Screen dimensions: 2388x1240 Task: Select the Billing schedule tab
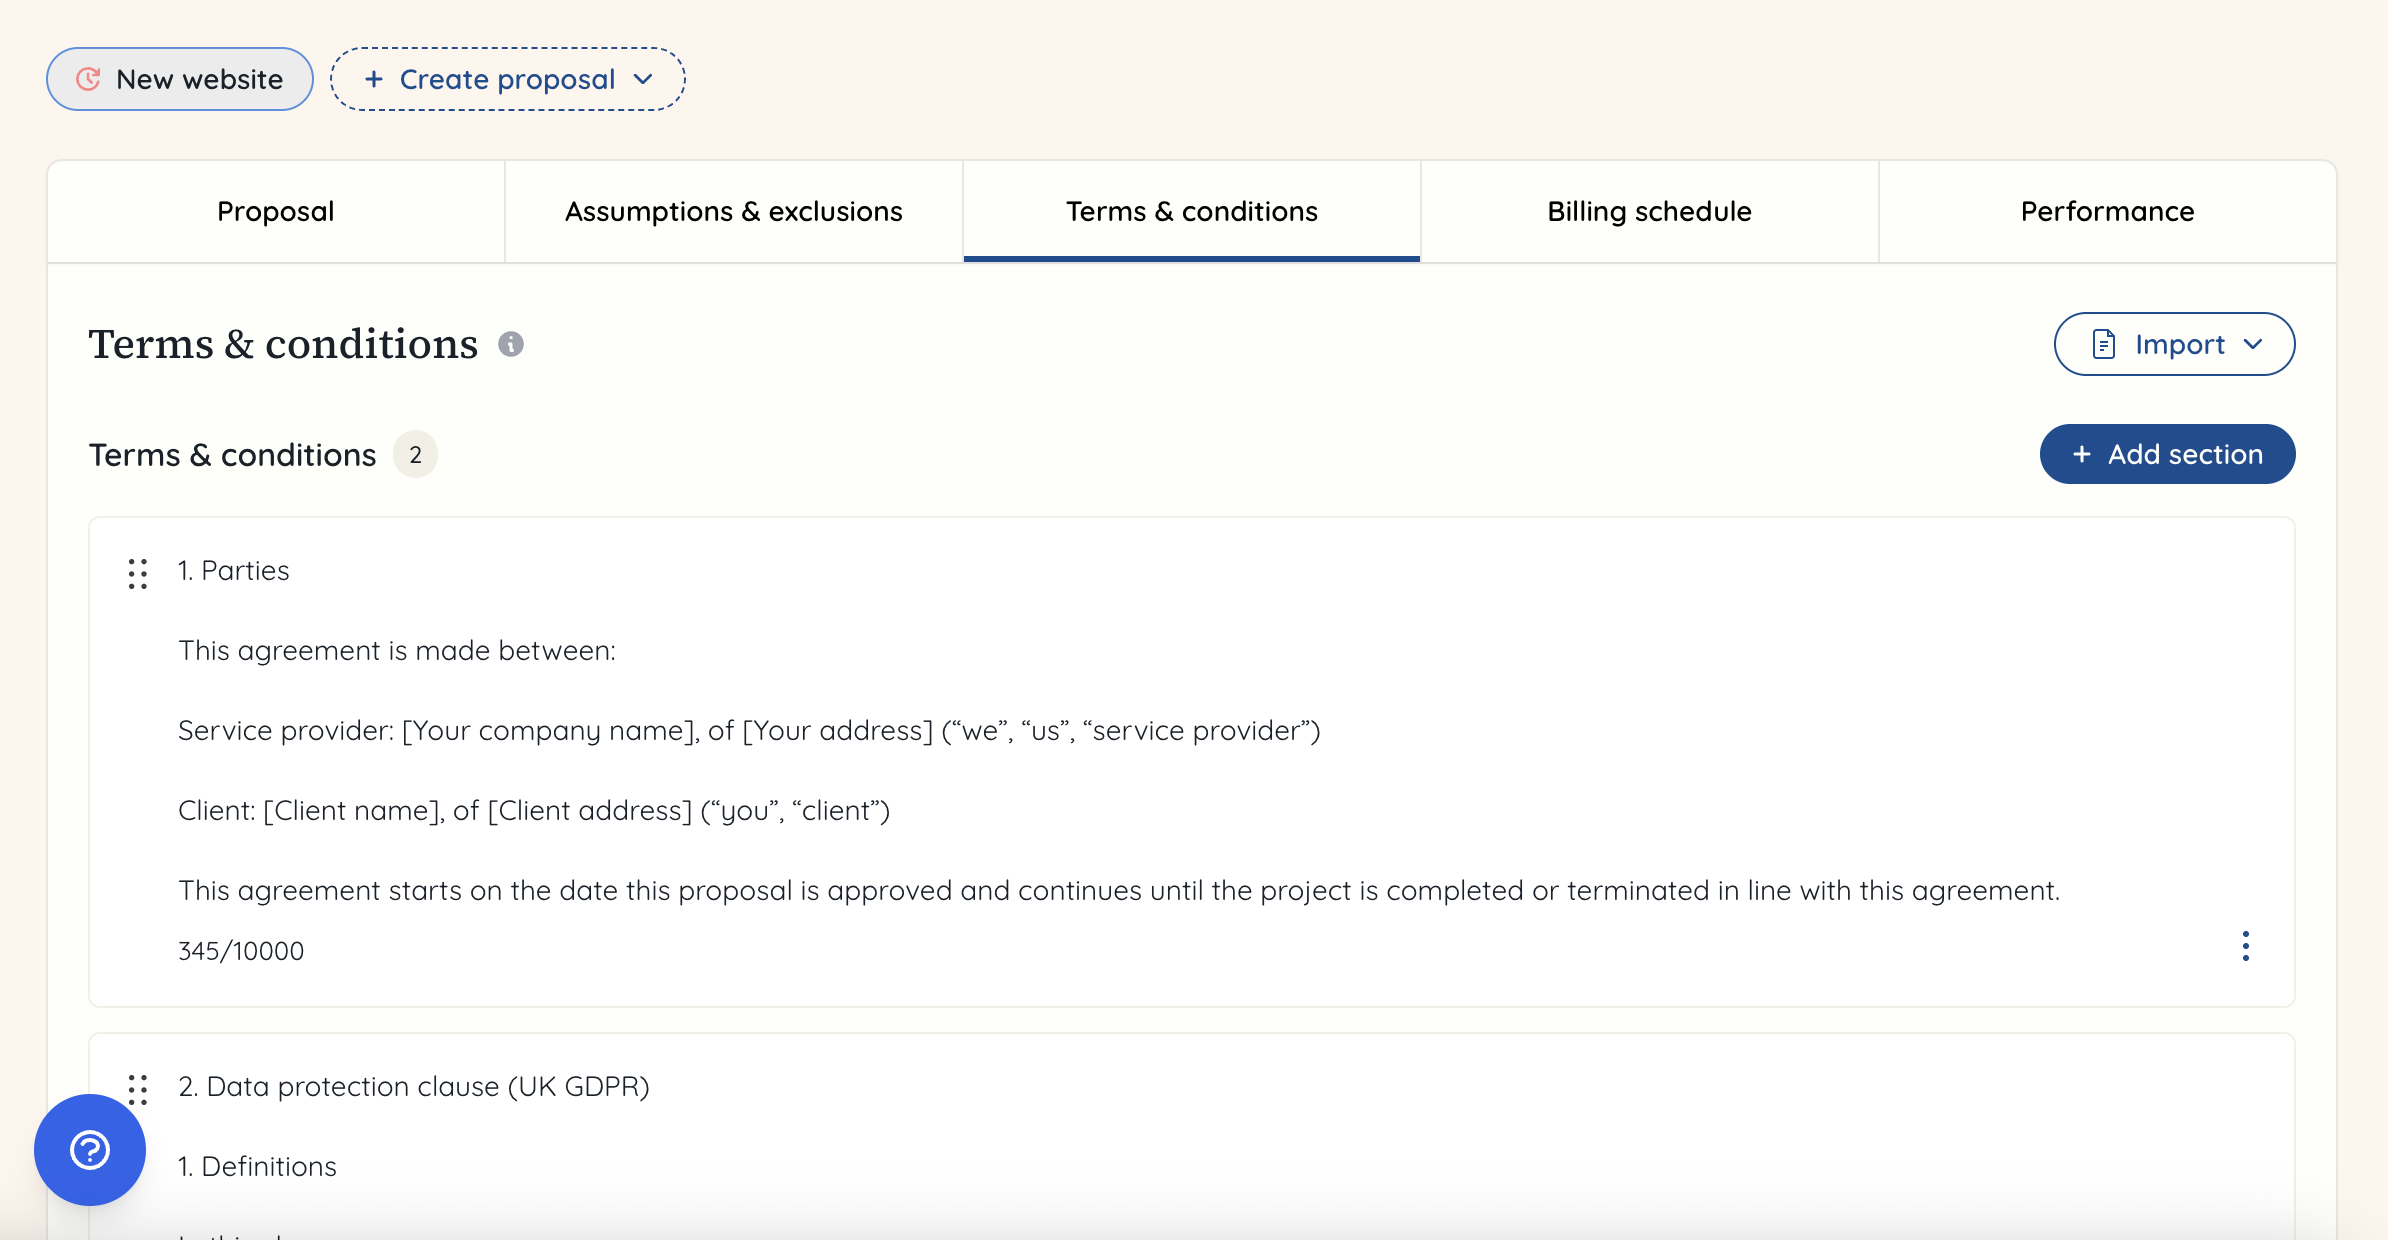click(1648, 211)
